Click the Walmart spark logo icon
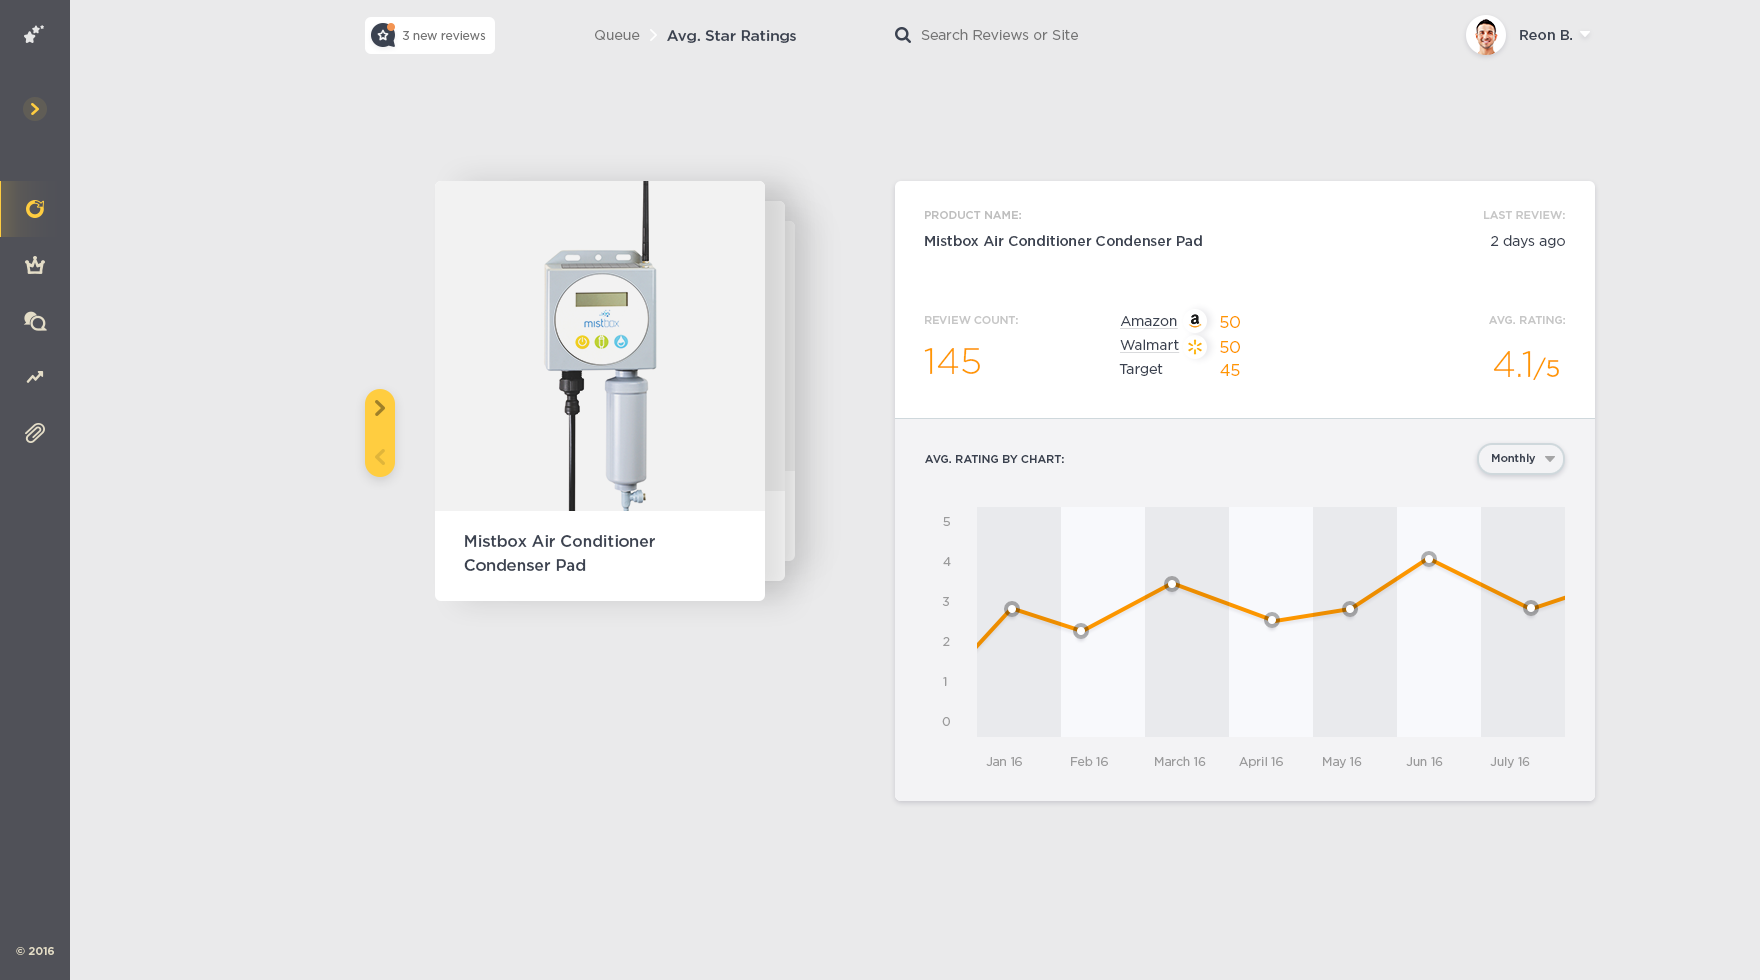 [x=1195, y=347]
